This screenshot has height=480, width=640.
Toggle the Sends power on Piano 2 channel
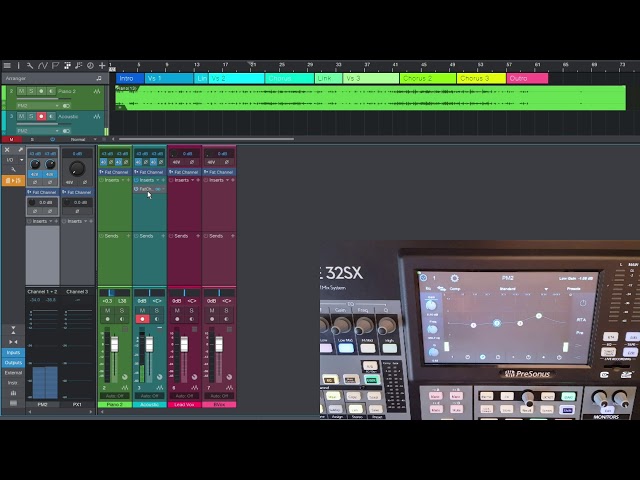(x=102, y=236)
